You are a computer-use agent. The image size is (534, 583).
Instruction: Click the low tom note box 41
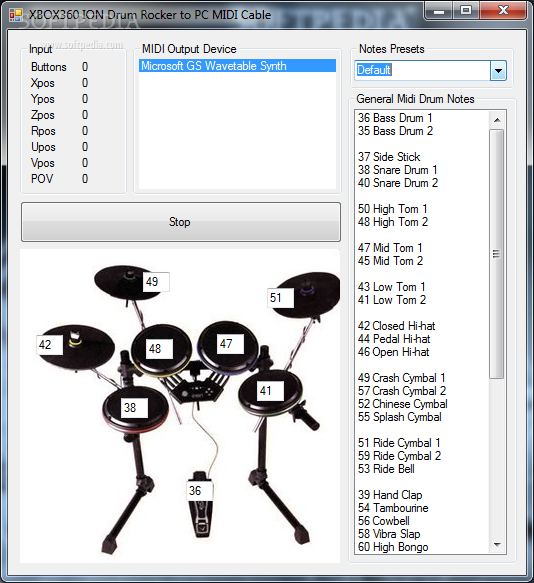(270, 391)
